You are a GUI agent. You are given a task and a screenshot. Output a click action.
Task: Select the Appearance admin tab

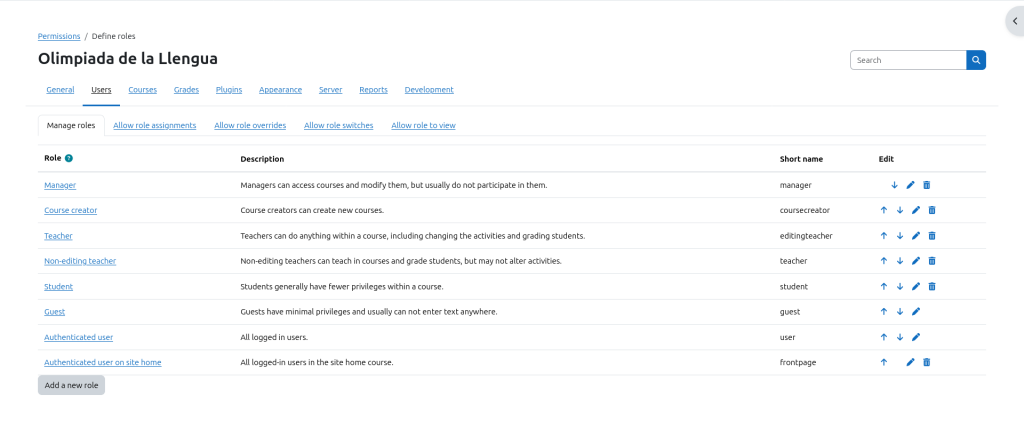tap(280, 90)
